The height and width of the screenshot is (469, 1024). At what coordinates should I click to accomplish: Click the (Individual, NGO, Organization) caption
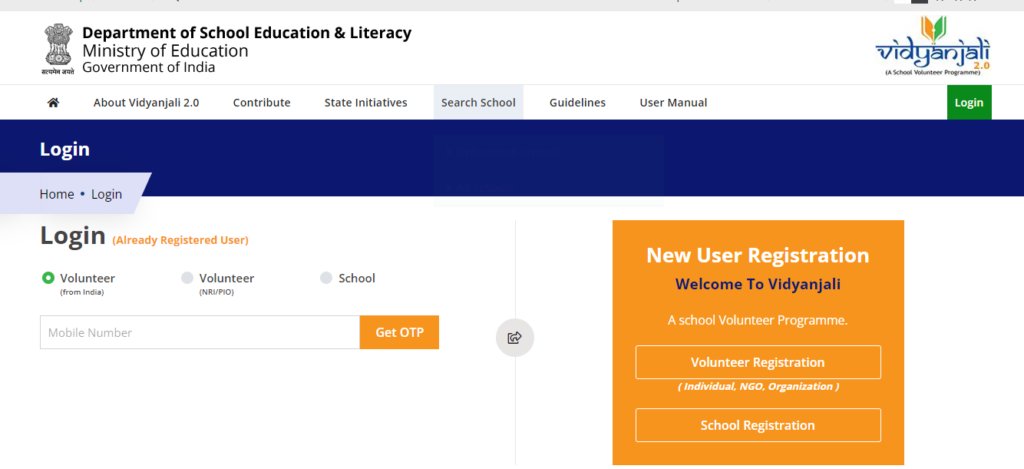[758, 387]
